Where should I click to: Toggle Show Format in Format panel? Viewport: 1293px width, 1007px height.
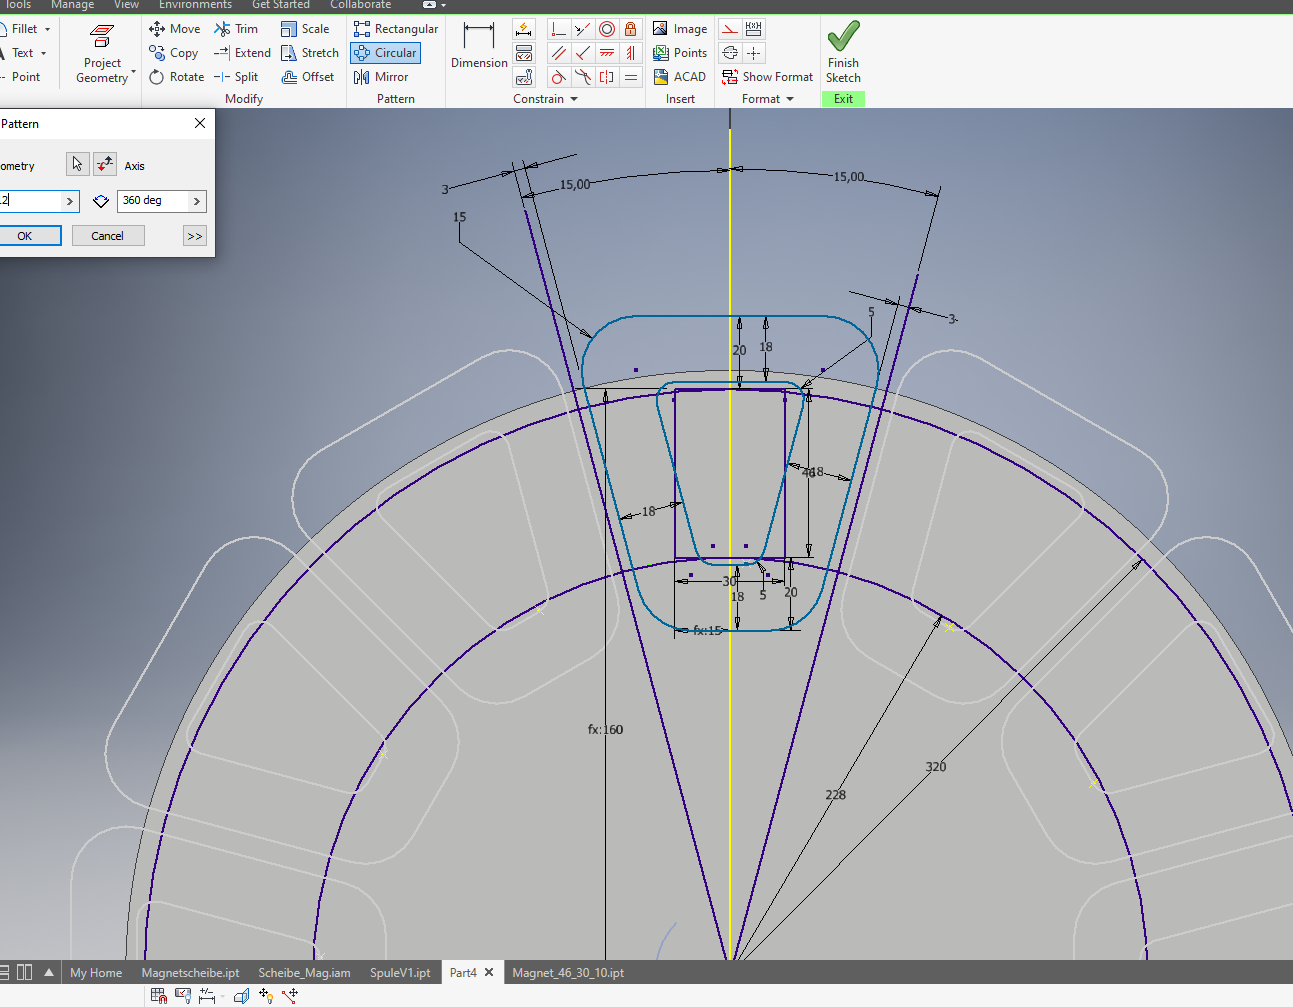pos(768,77)
